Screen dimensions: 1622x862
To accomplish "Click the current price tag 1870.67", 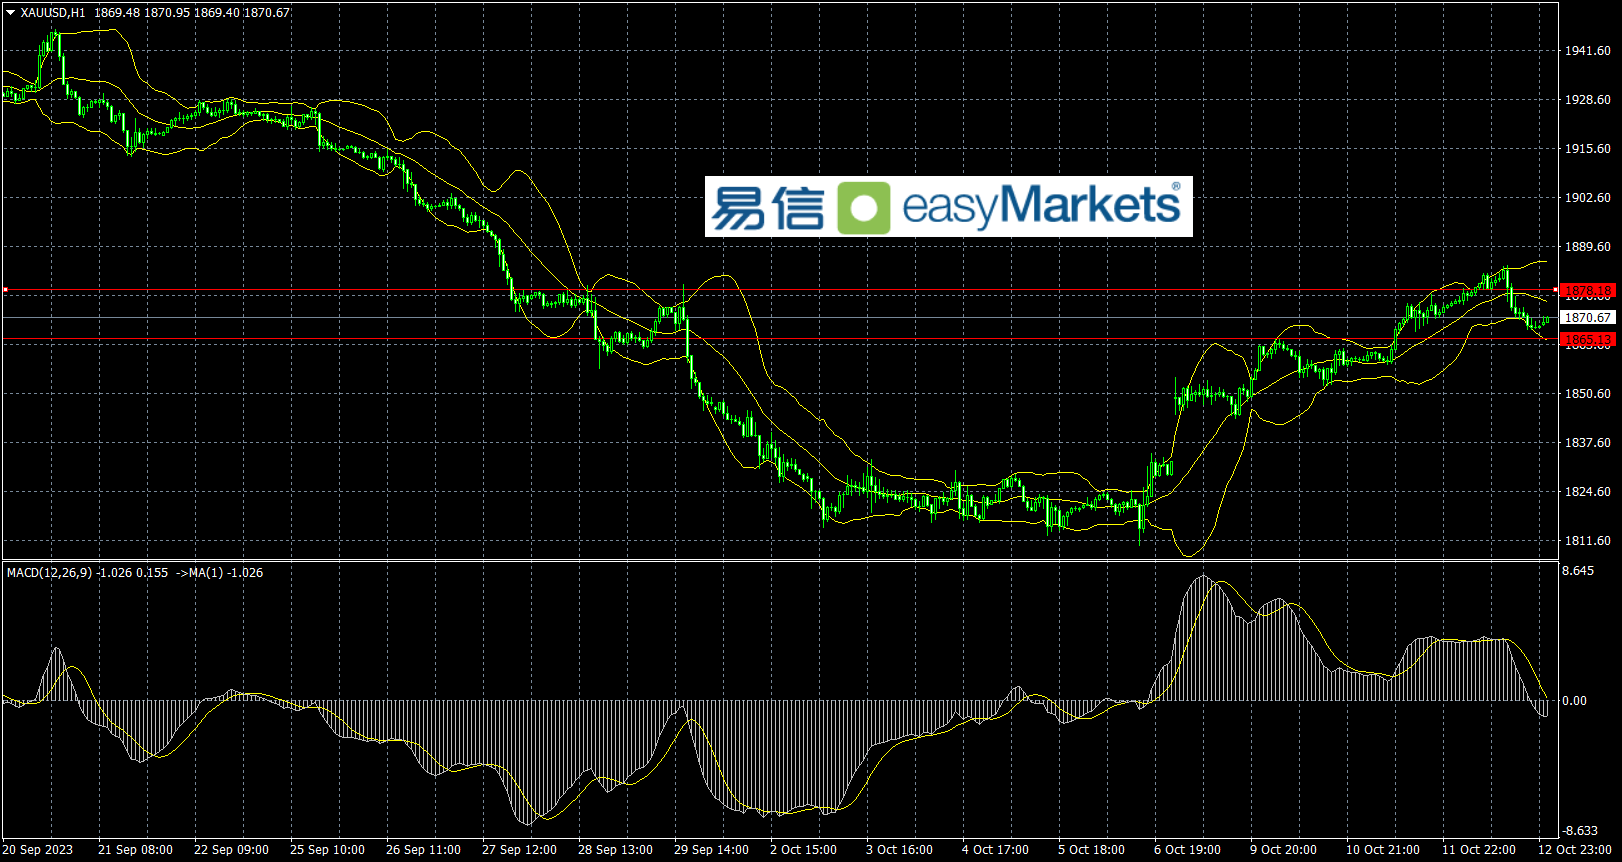I will point(1588,318).
